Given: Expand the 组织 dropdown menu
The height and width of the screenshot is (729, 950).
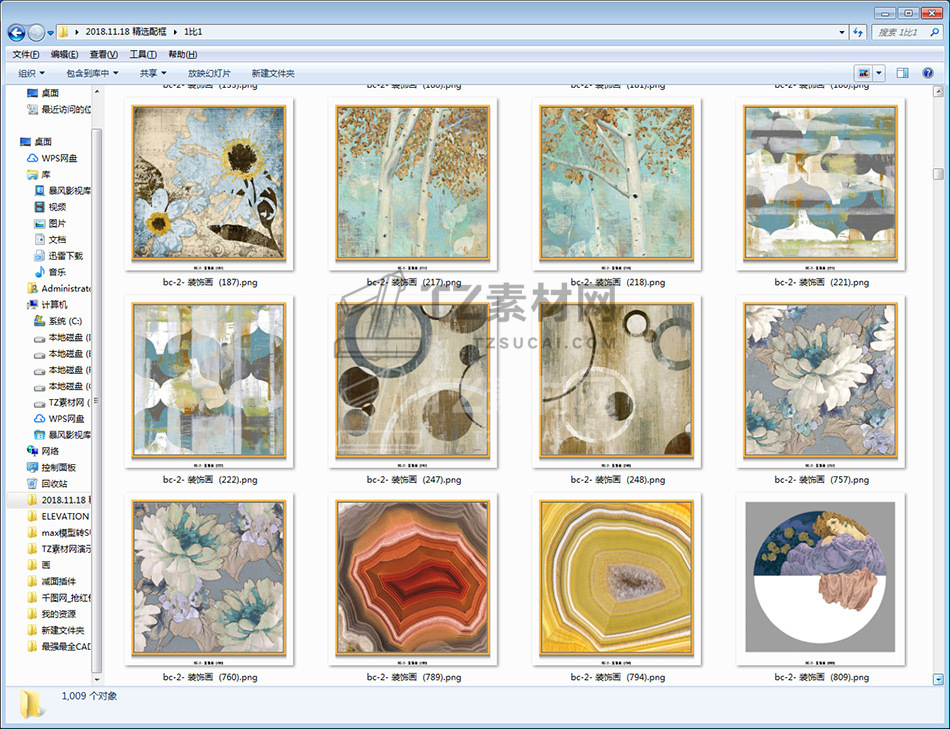Looking at the screenshot, I should coord(31,73).
